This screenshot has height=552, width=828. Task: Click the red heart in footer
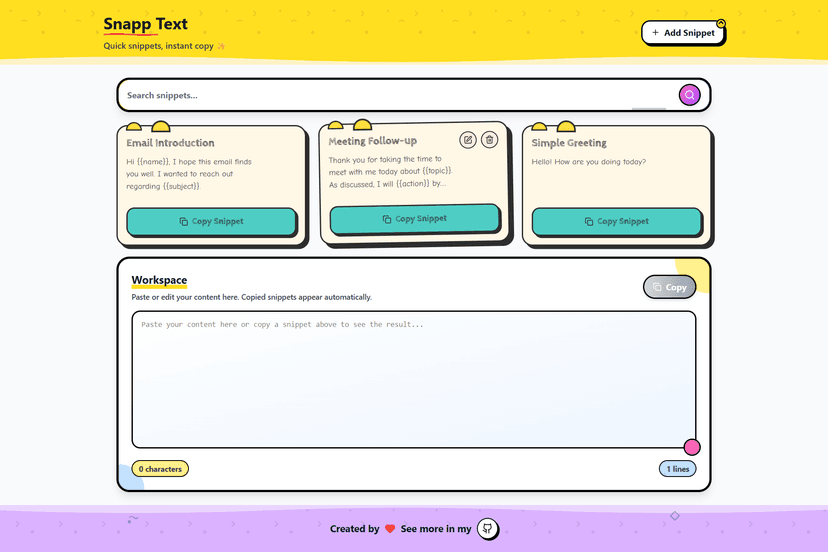(390, 529)
